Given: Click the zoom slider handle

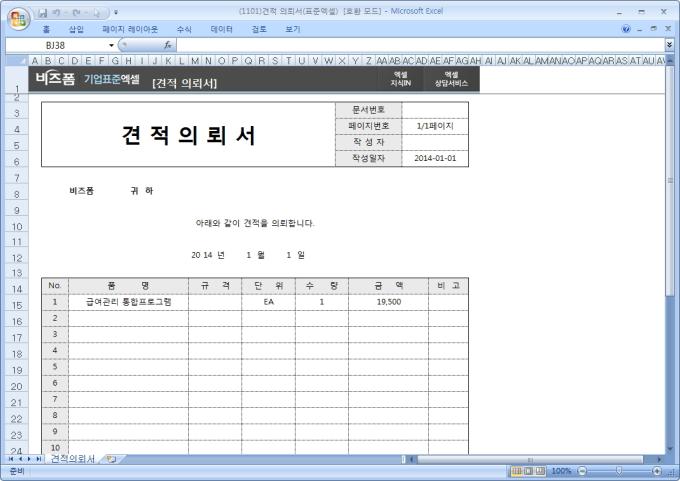Looking at the screenshot, I should click(619, 471).
